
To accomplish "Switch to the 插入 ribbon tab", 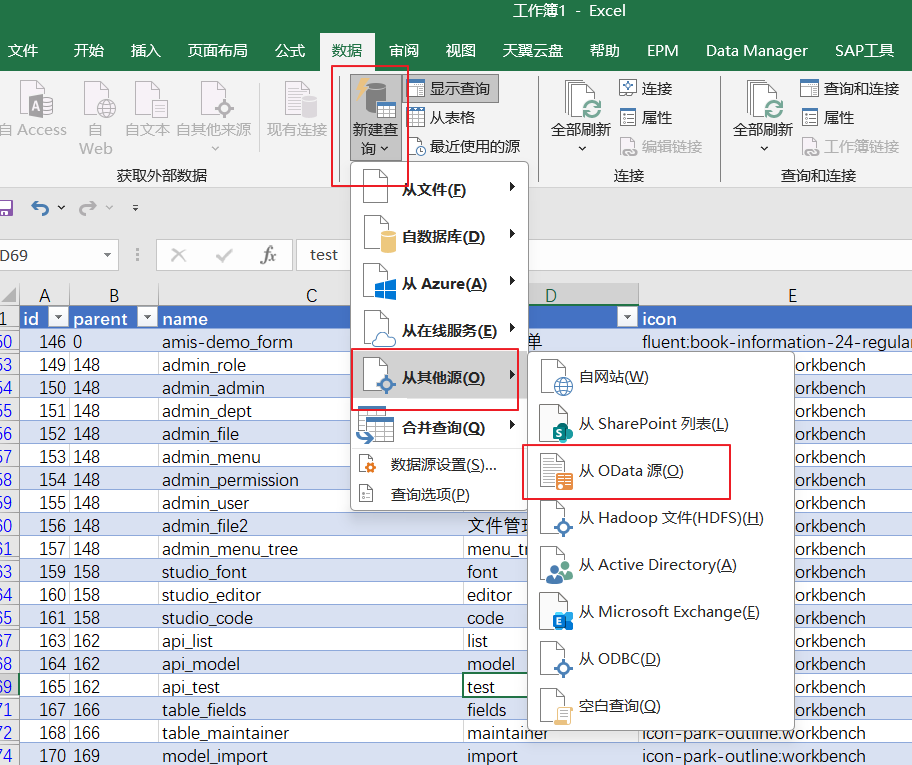I will (146, 51).
